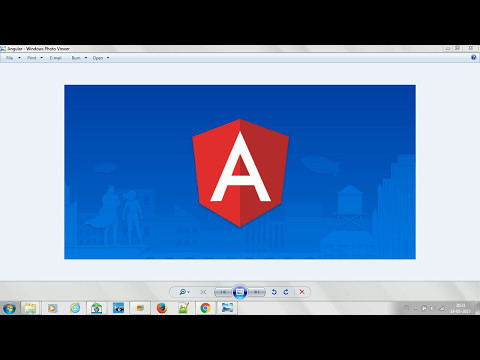The image size is (480, 360).
Task: Go to the next photo
Action: [x=257, y=292]
